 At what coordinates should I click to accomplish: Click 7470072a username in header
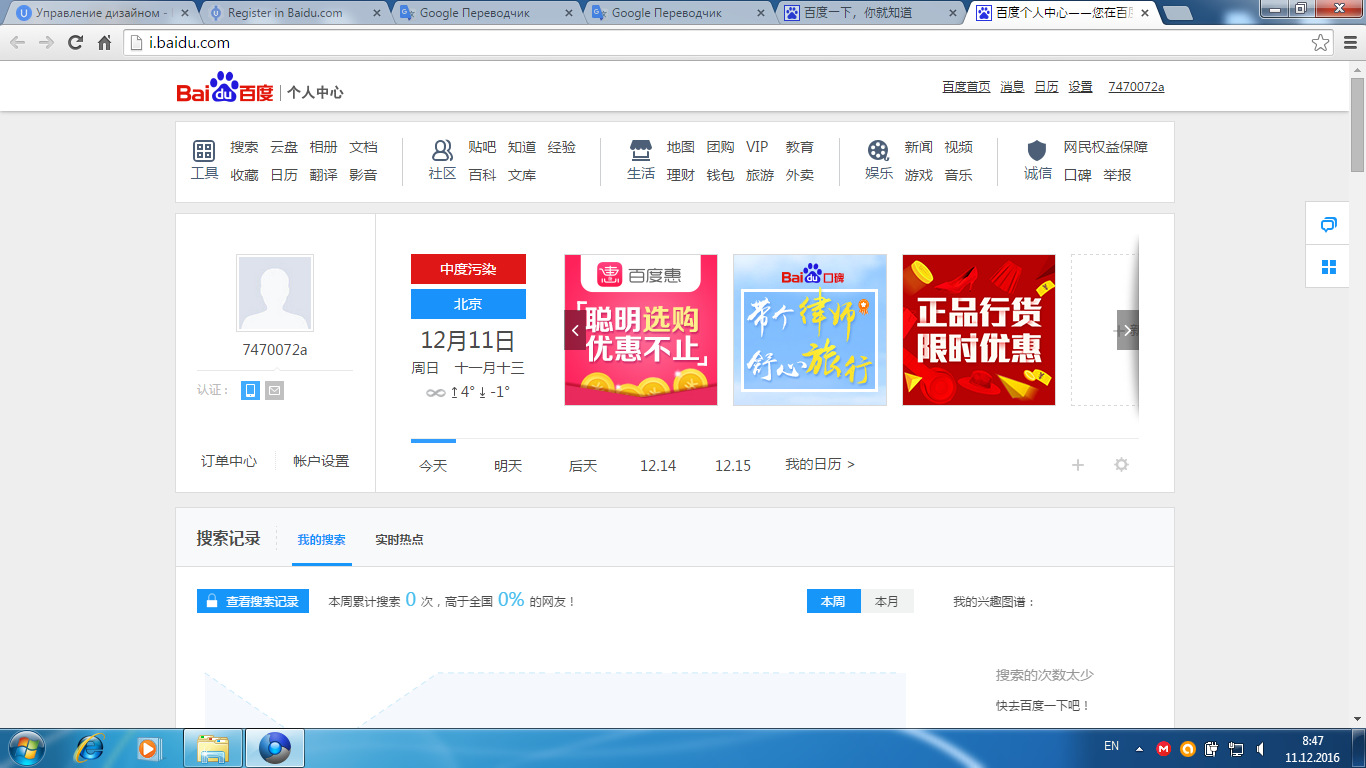click(1136, 87)
